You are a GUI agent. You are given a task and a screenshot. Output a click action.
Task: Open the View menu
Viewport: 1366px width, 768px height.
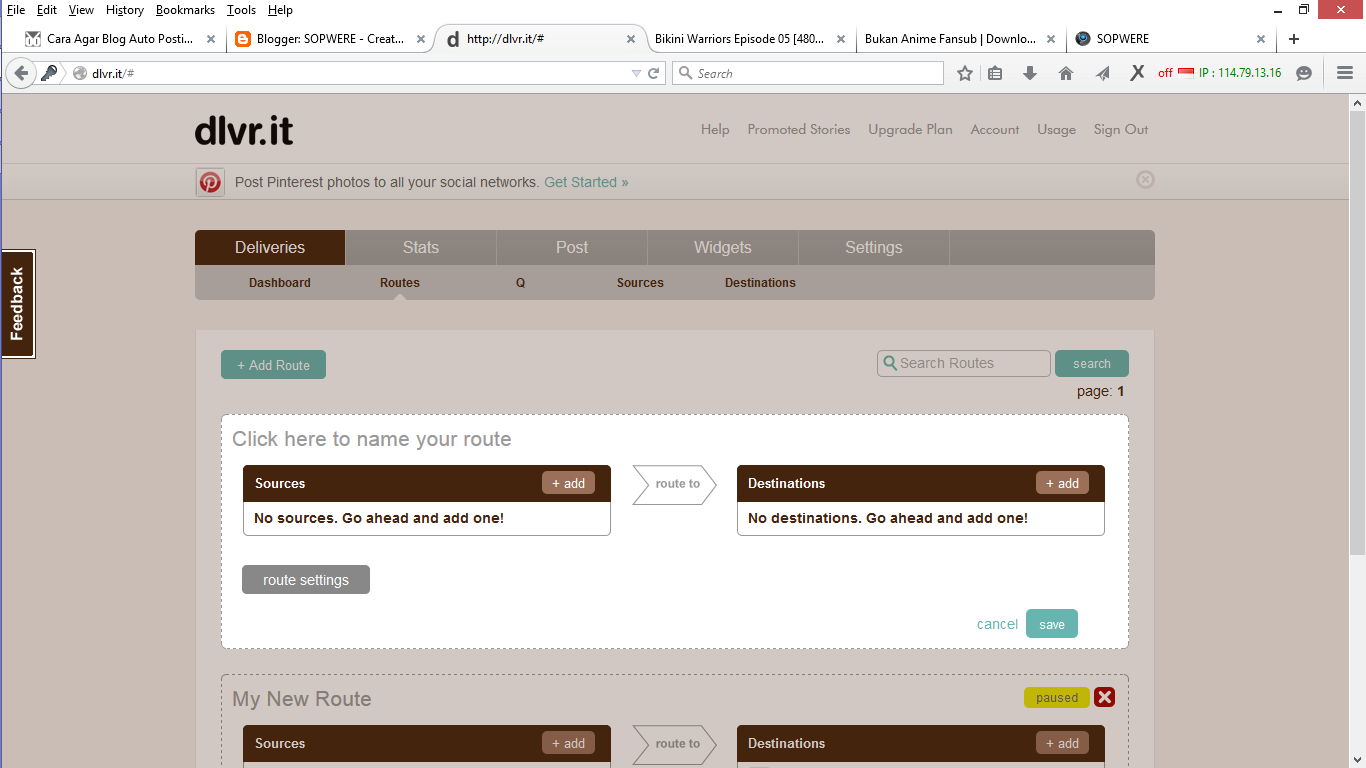(81, 9)
